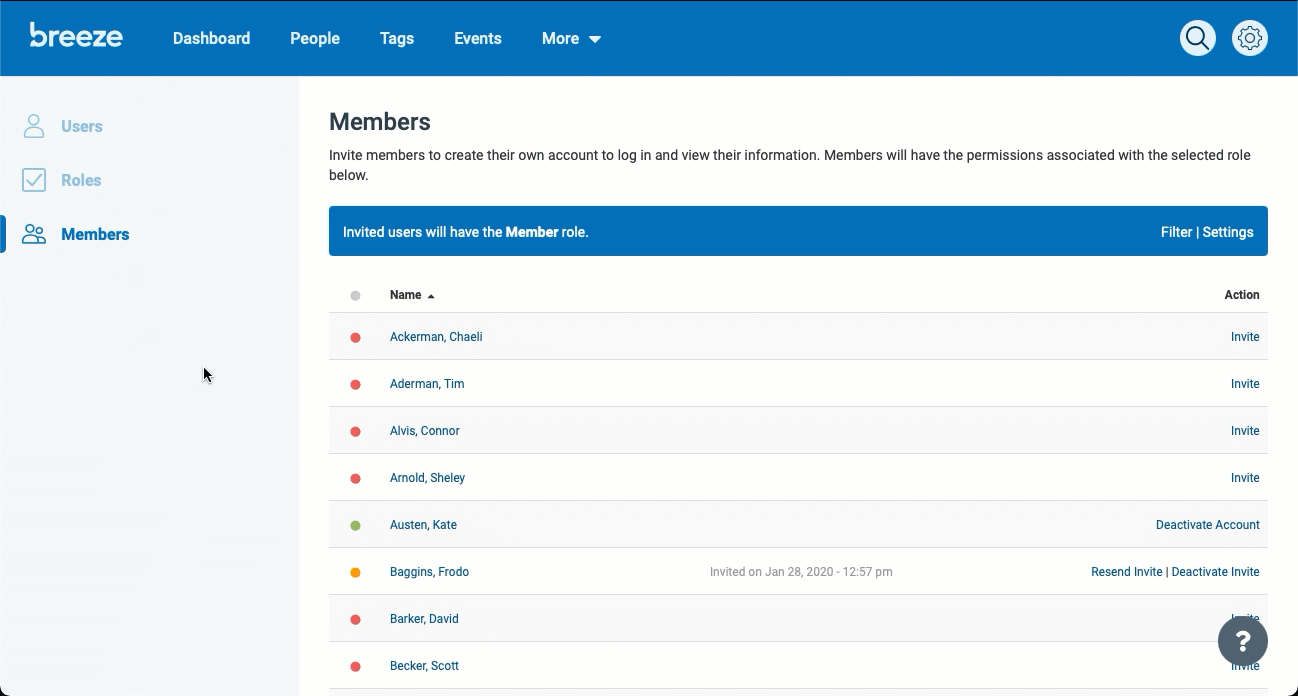
Task: Open the Tags menu
Action: click(x=397, y=39)
